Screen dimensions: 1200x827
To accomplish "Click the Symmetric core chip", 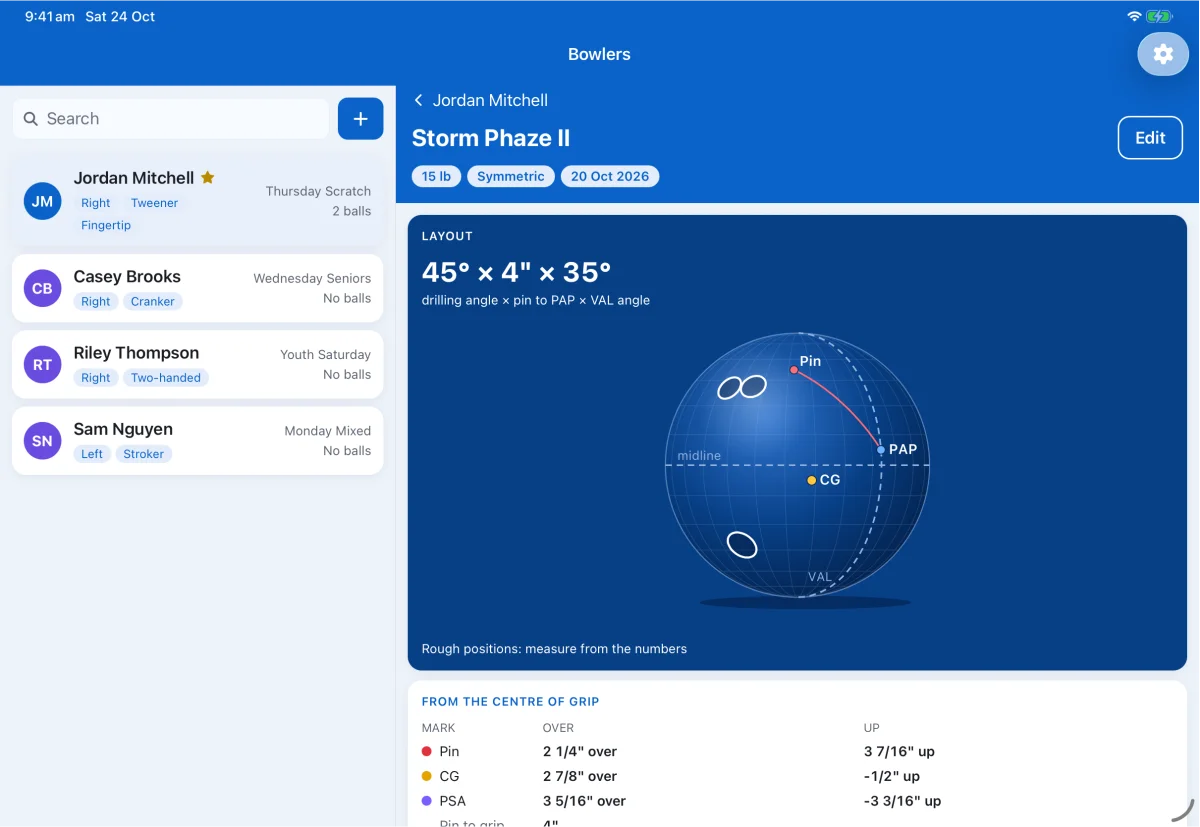I will click(x=511, y=176).
